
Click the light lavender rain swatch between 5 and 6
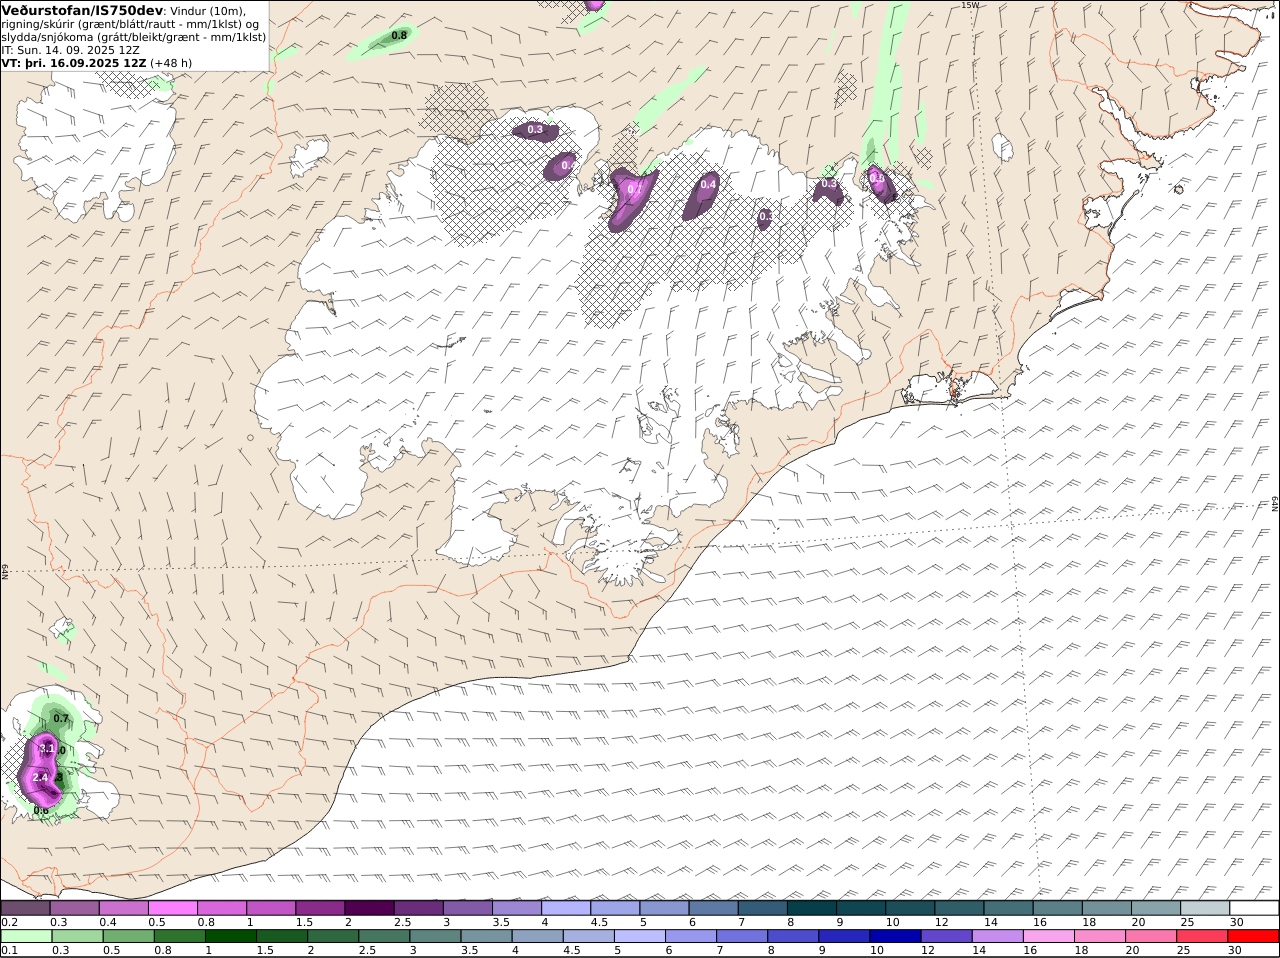(x=639, y=937)
